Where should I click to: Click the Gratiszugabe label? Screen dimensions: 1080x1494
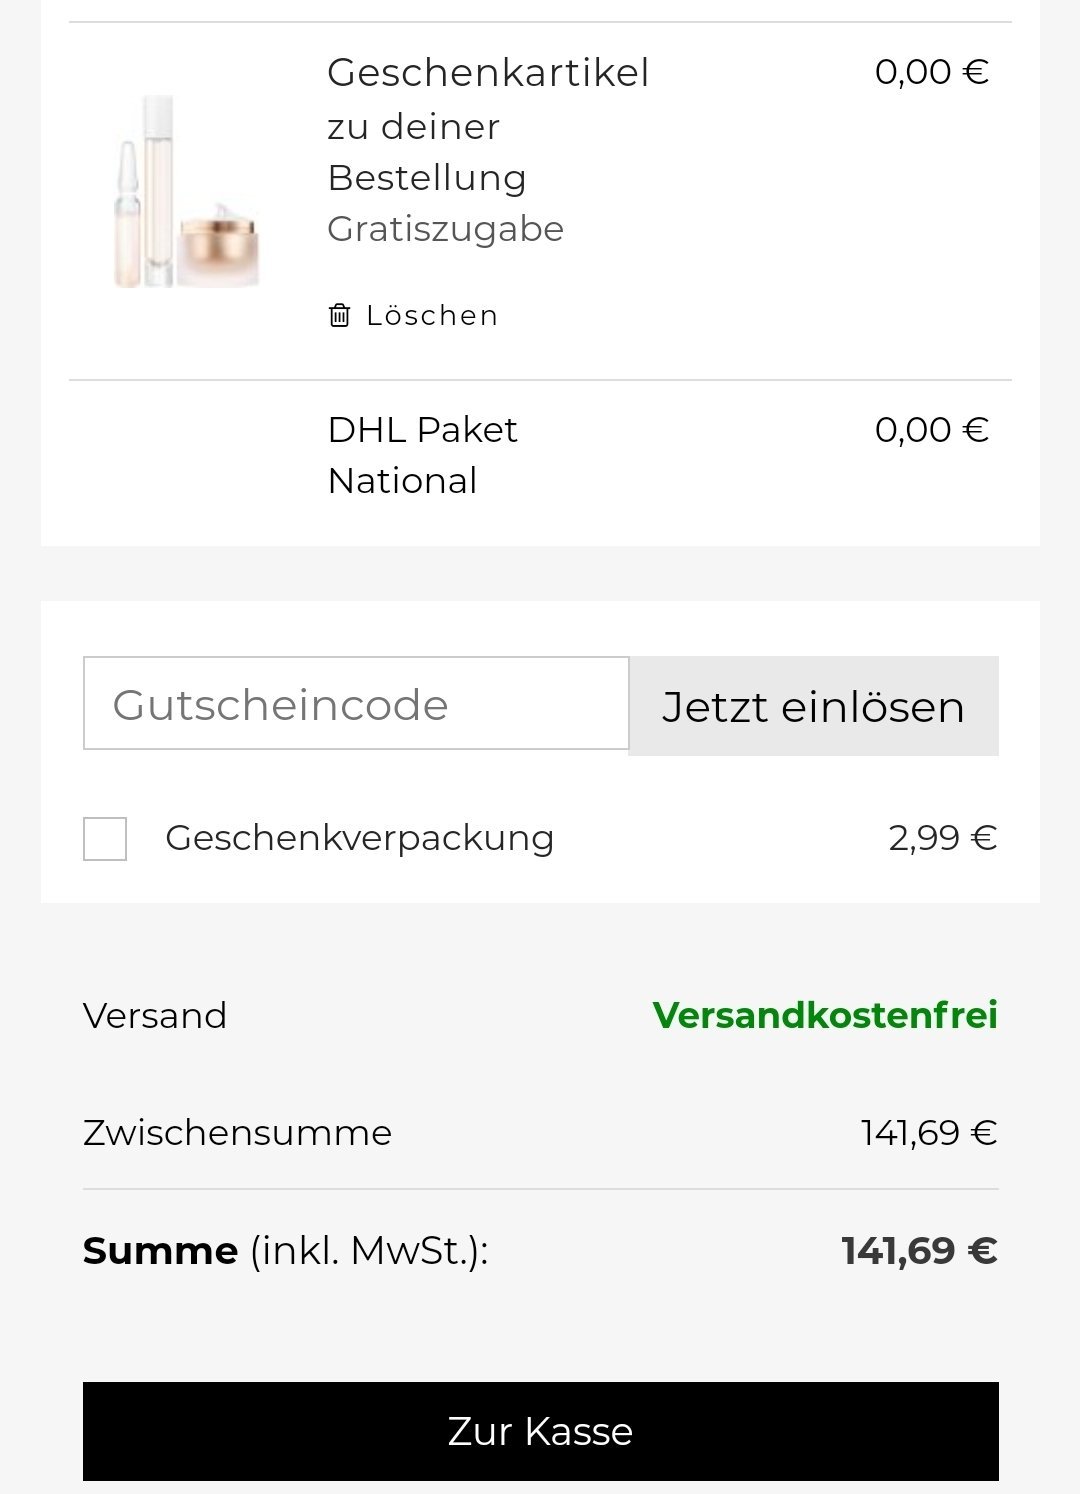click(x=445, y=229)
